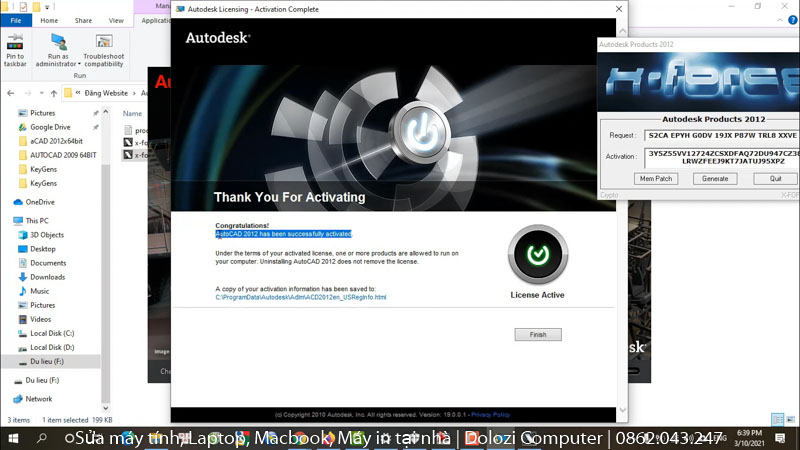Open the Privacy Policy link
Screen dimensions: 800x450
(x=490, y=414)
